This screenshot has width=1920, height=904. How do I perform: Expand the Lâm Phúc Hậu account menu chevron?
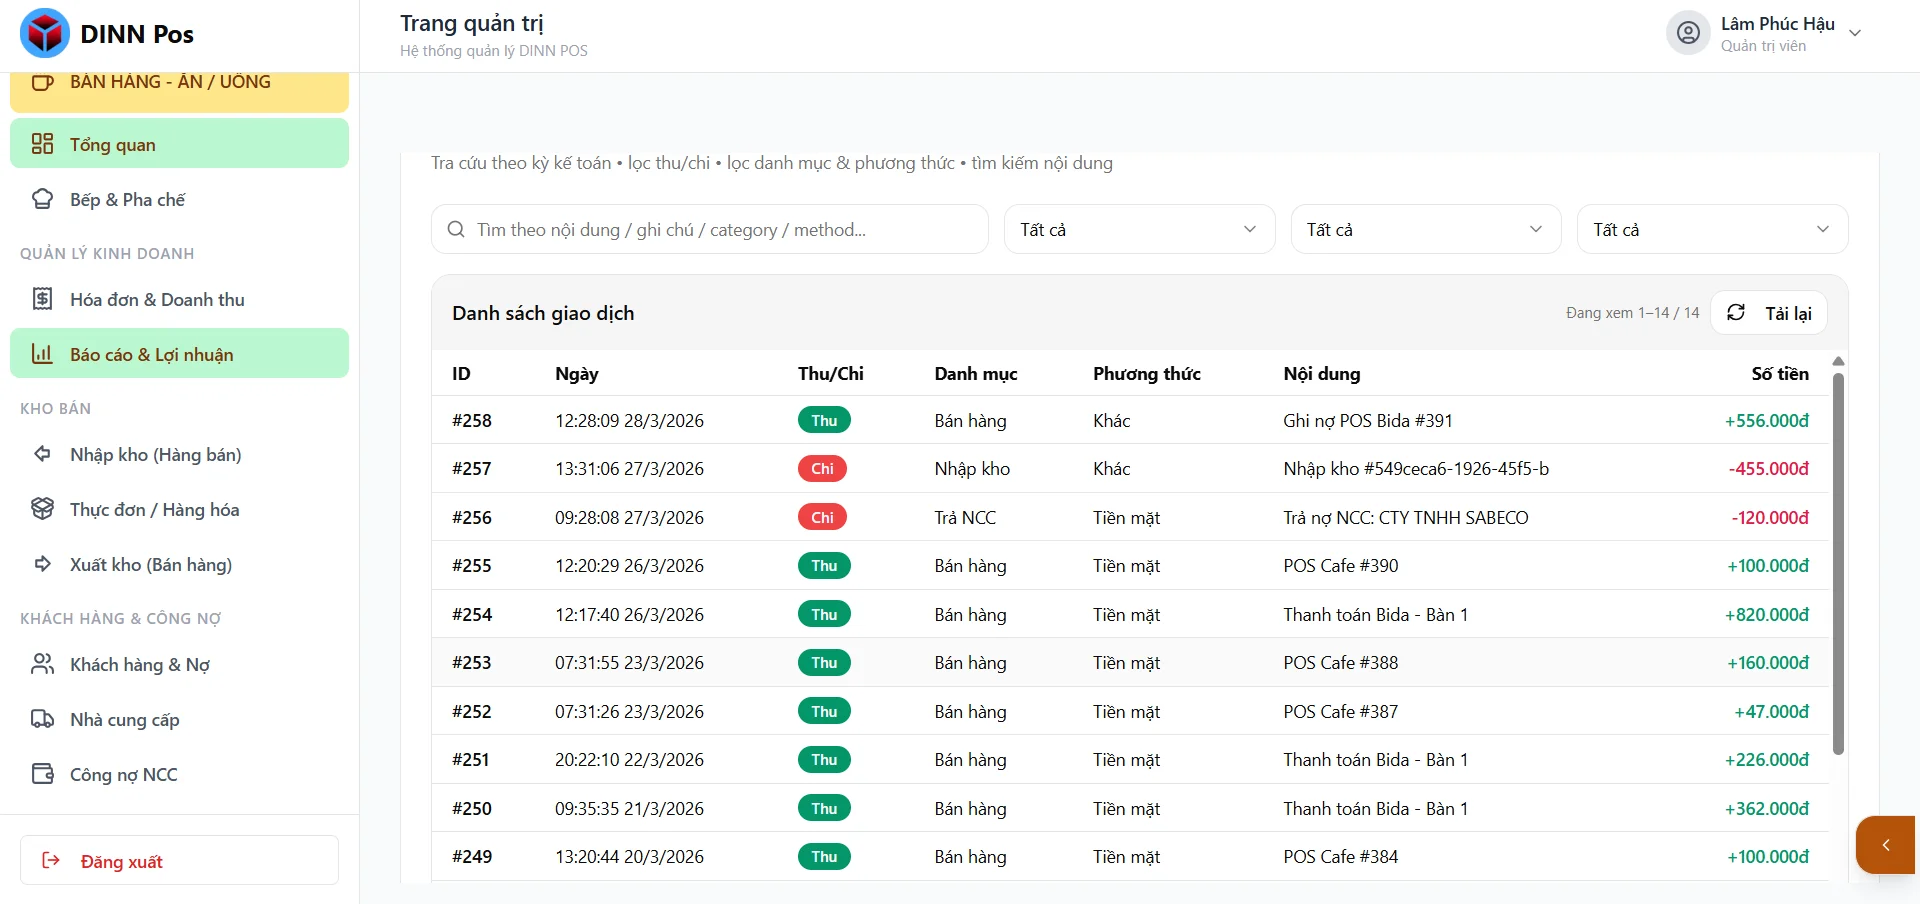1855,33
